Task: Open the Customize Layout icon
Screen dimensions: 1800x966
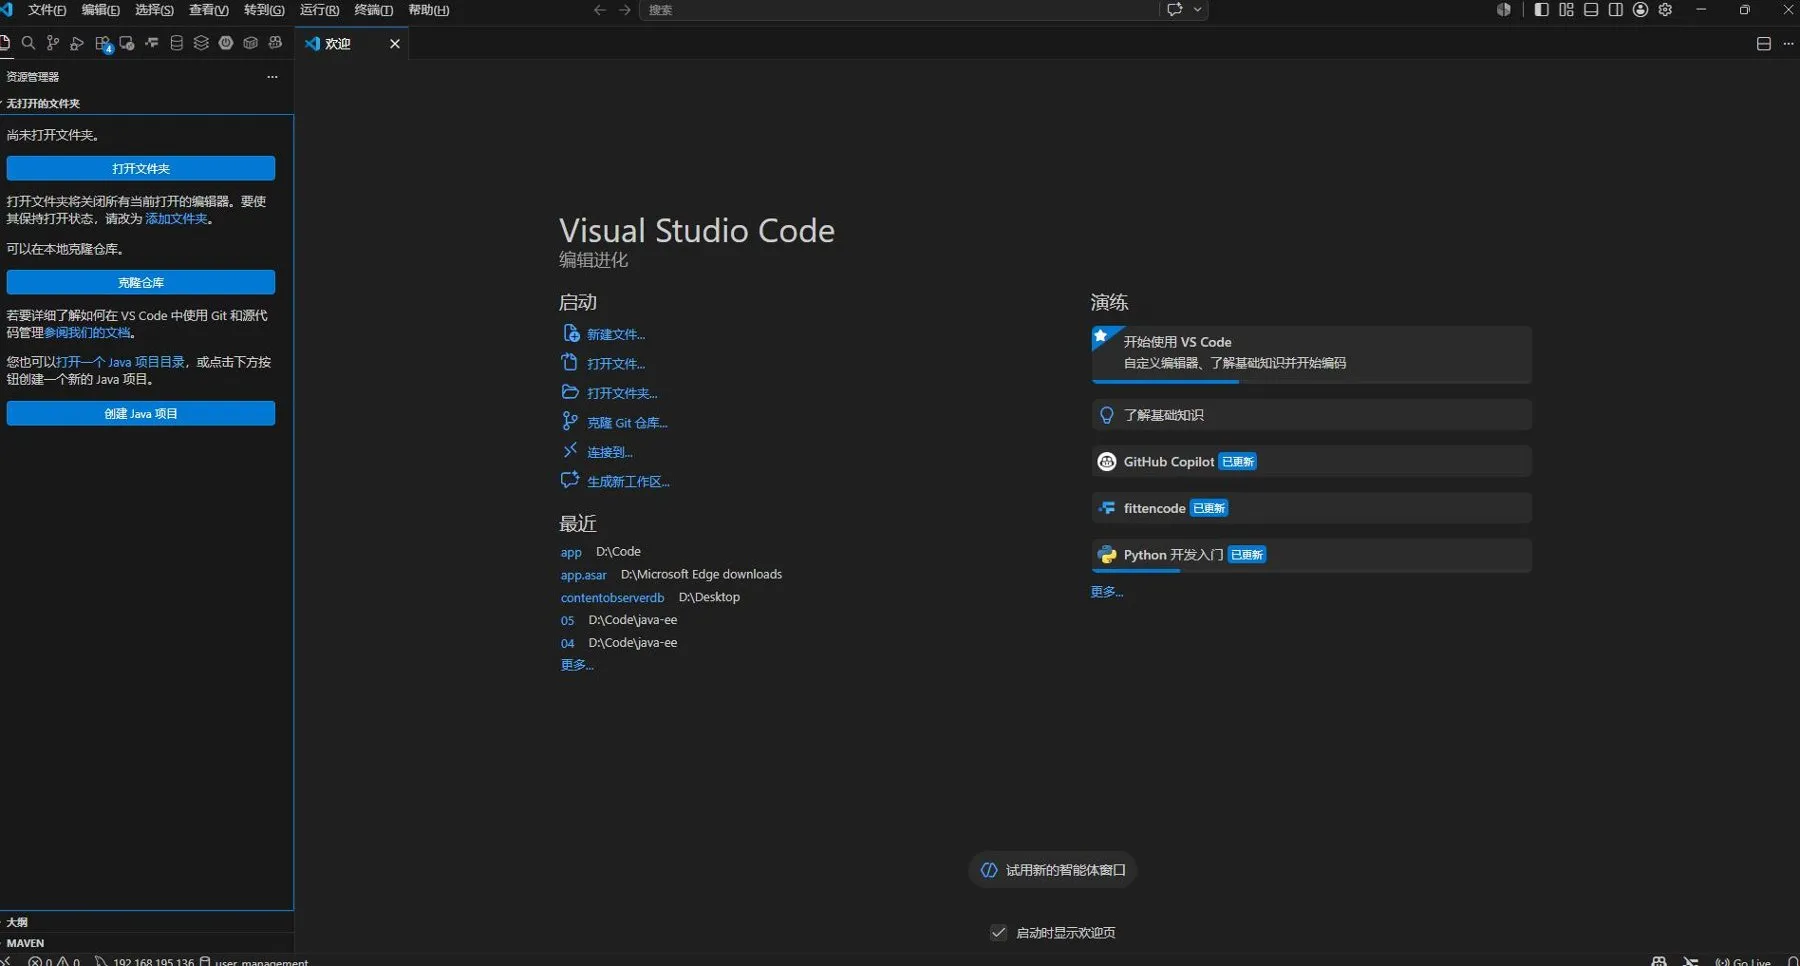Action: tap(1566, 10)
